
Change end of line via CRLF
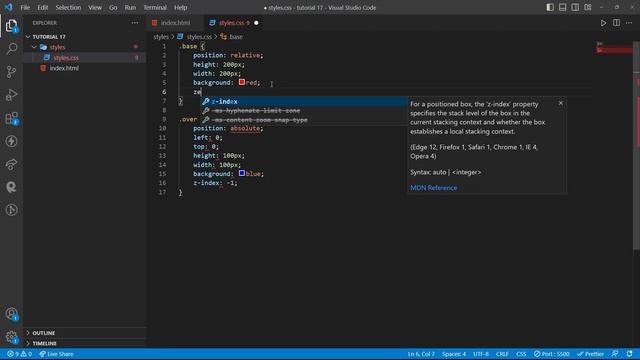click(x=502, y=354)
